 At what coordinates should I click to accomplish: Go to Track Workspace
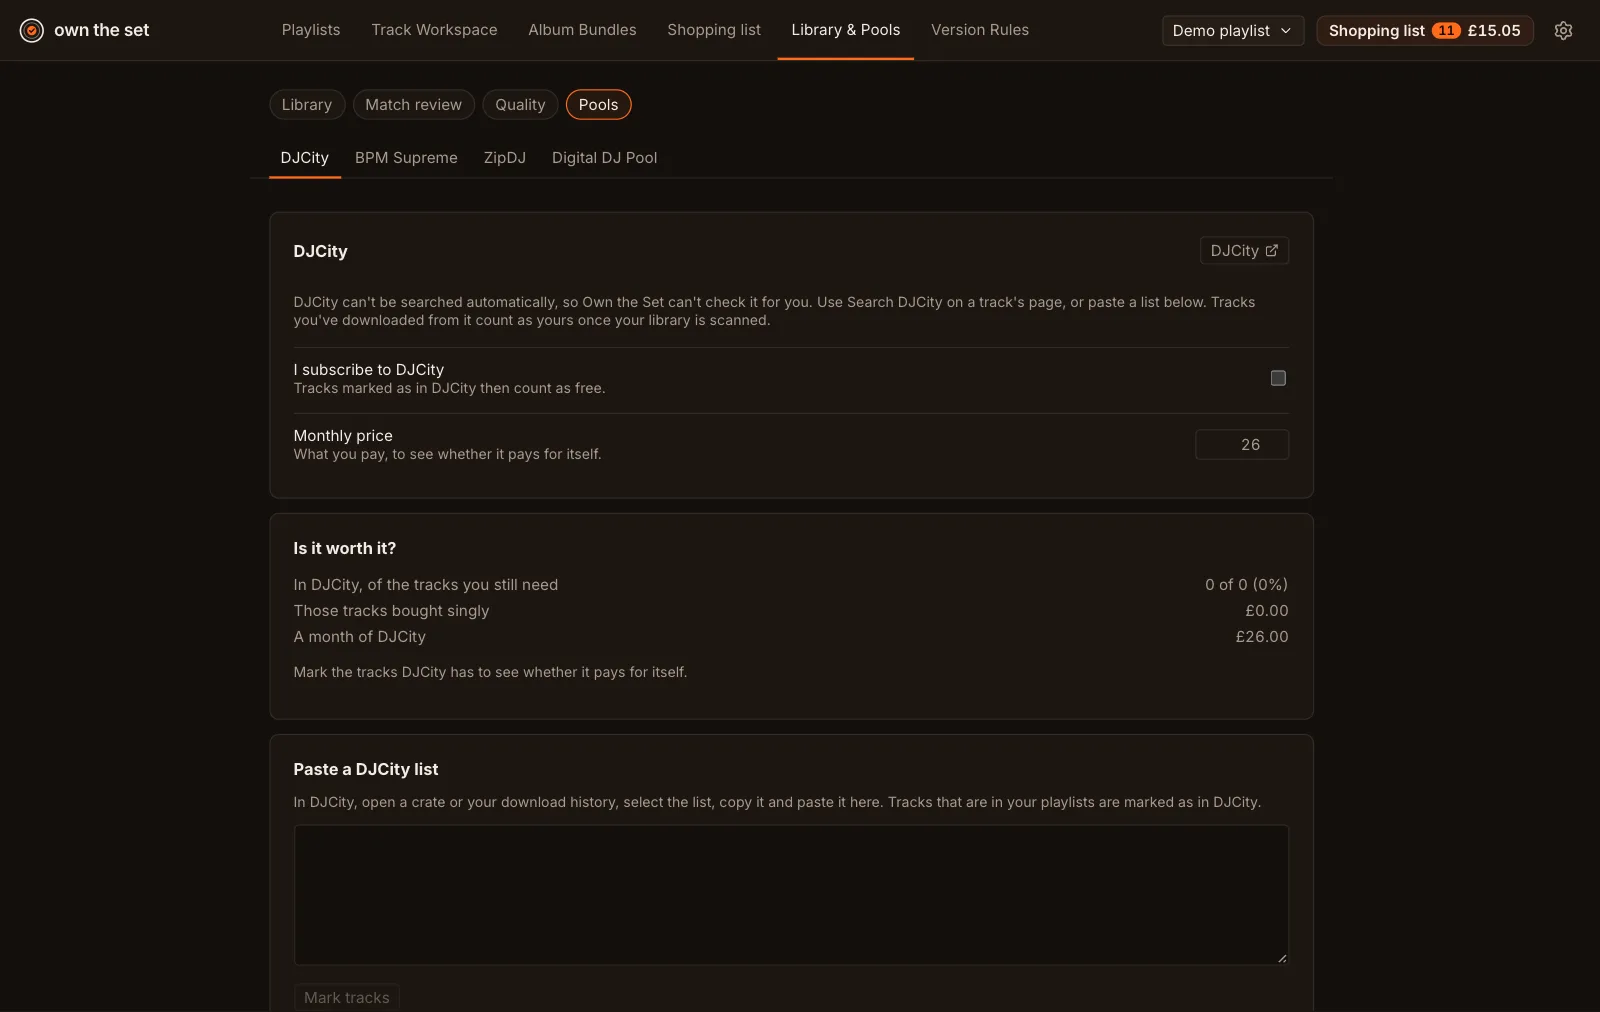(434, 30)
